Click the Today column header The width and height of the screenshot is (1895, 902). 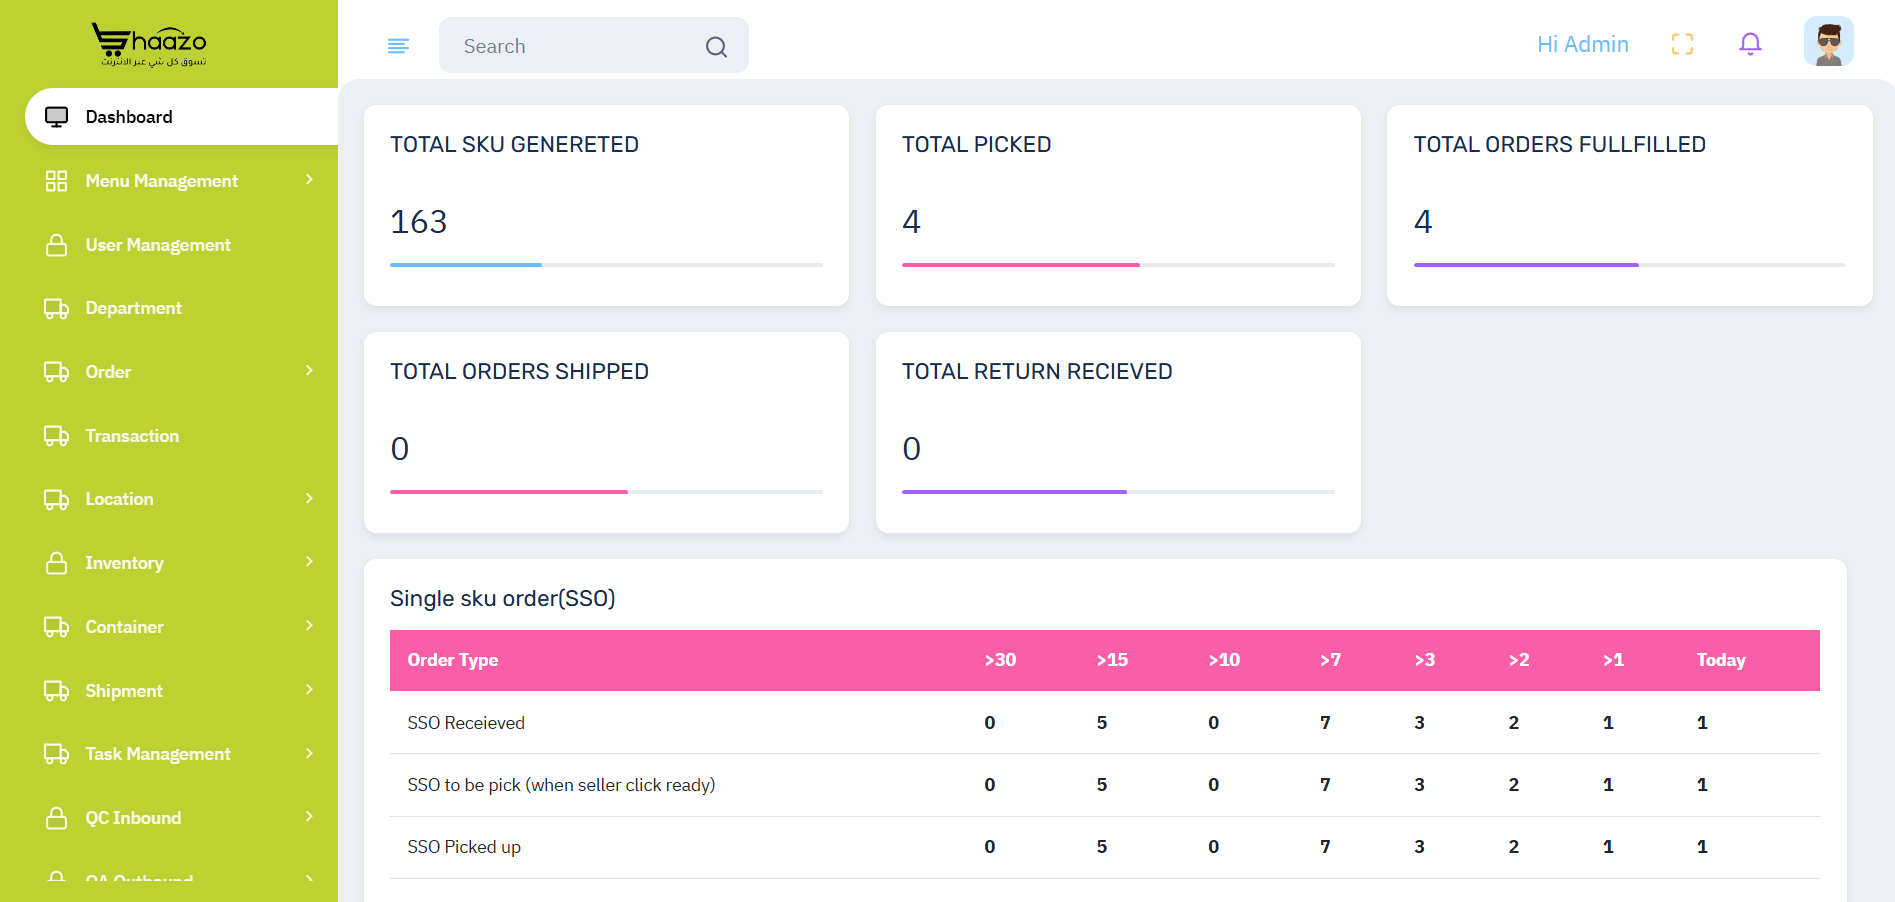click(1721, 660)
